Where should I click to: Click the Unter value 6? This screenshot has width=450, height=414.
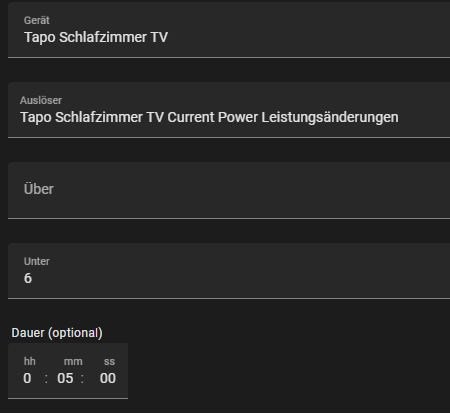click(x=28, y=278)
